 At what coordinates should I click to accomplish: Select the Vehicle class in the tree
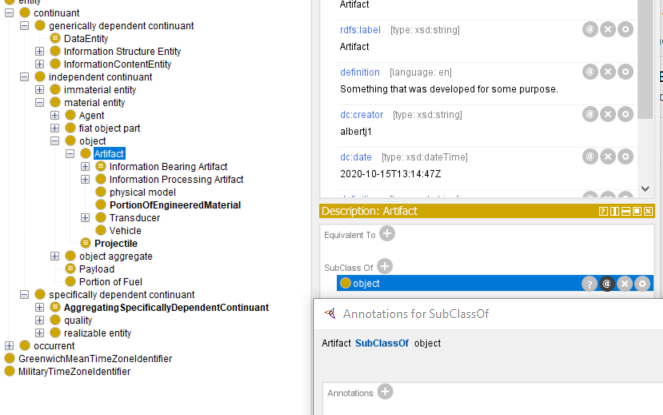pos(124,231)
